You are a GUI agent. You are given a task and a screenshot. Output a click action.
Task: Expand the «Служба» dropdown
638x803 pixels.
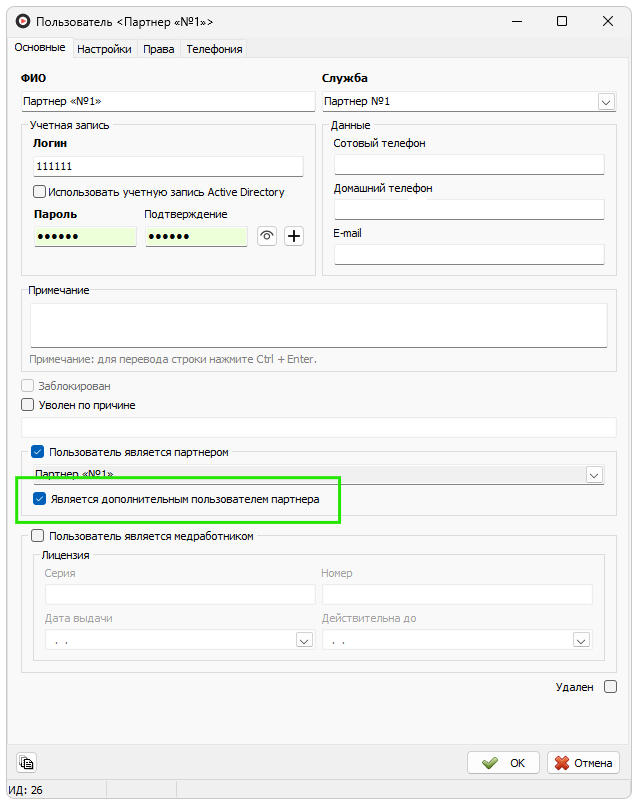coord(605,101)
